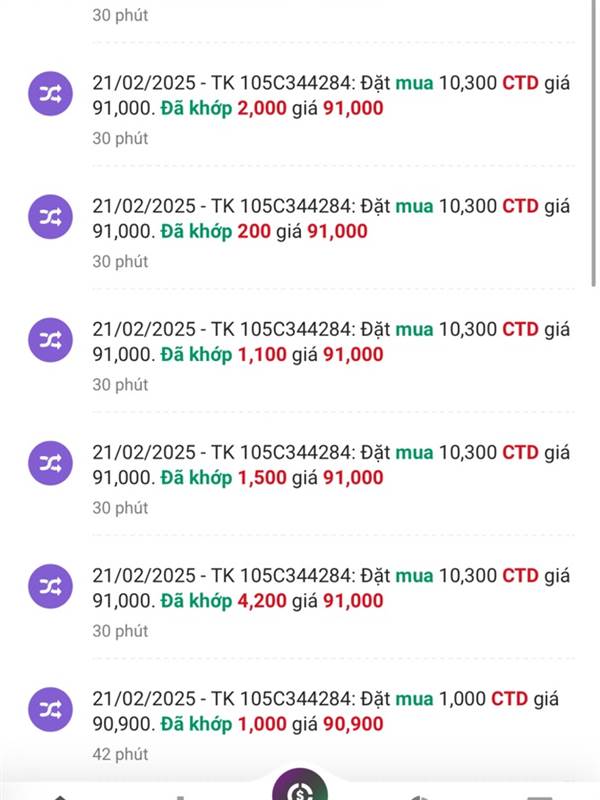Screen dimensions: 600x800
Task: Click CTD ticker in the 2,000 matched notification
Action: (x=520, y=83)
